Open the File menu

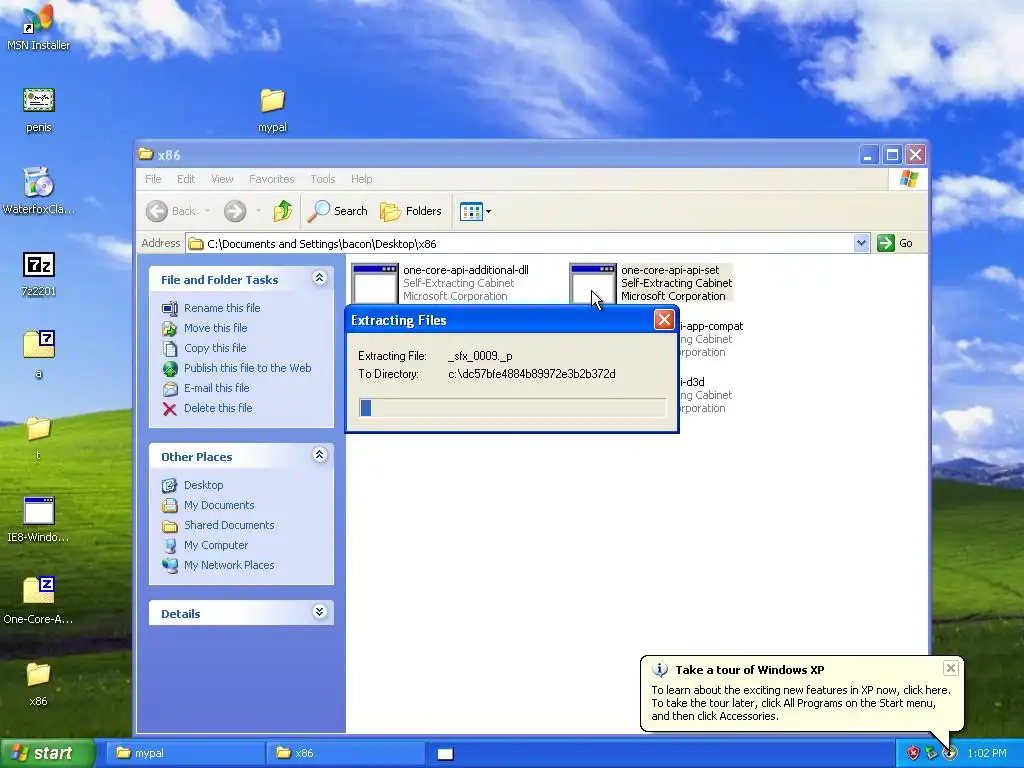[x=153, y=179]
